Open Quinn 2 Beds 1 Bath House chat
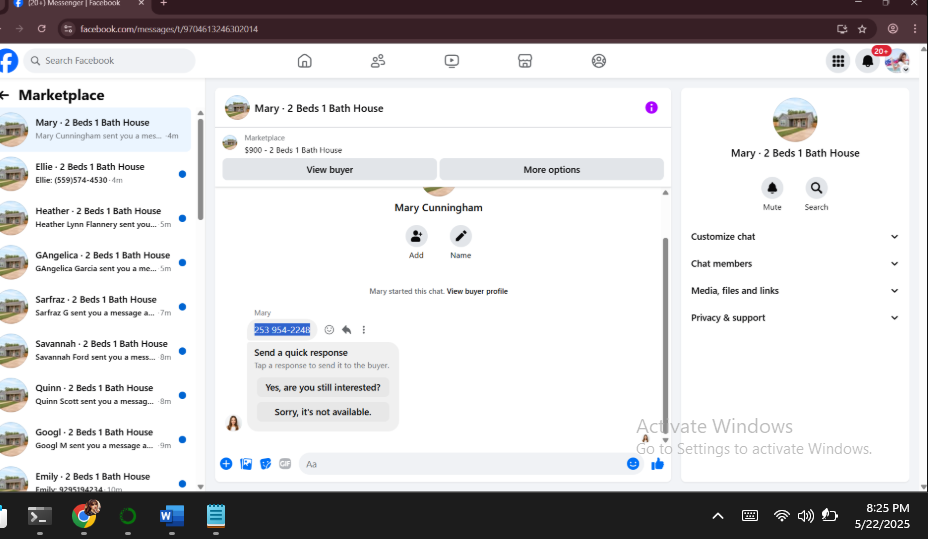Viewport: 928px width, 539px height. point(95,395)
